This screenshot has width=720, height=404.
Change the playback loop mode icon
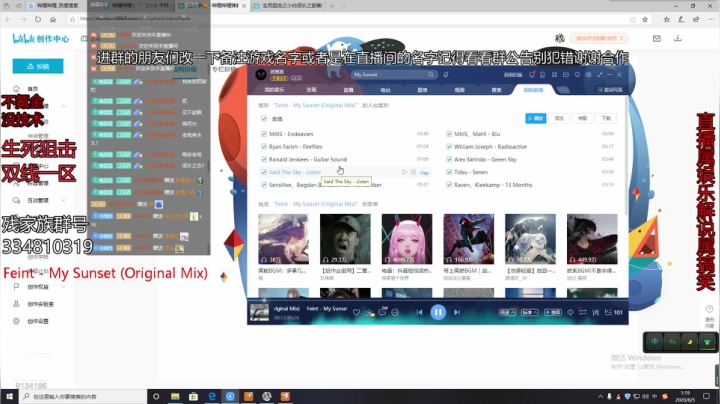[x=583, y=312]
